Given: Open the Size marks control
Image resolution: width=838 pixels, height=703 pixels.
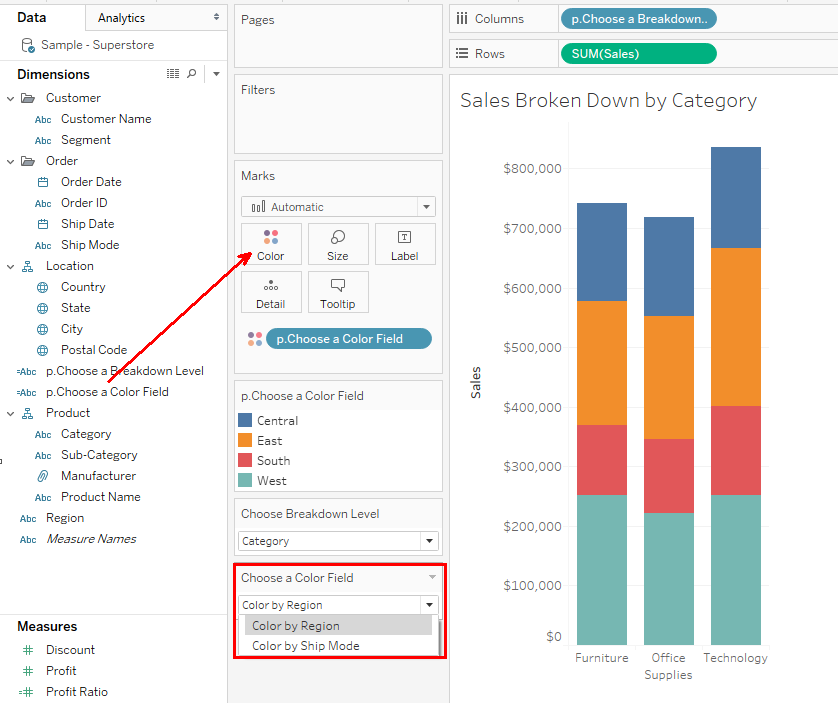Looking at the screenshot, I should (x=338, y=244).
